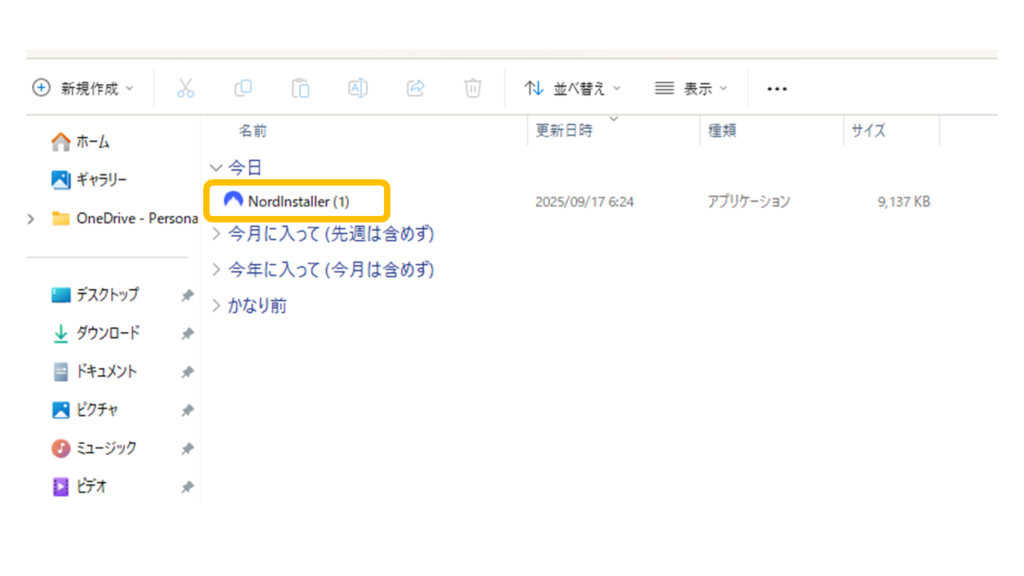The width and height of the screenshot is (1024, 576).
Task: Unpin ドキュメント using its pin icon
Action: click(x=187, y=372)
